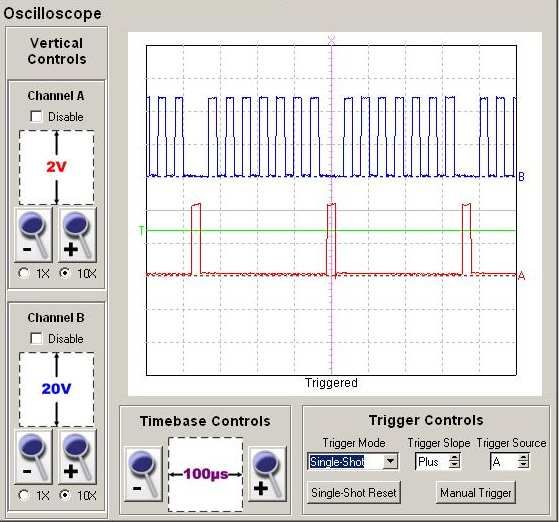The height and width of the screenshot is (522, 559).
Task: Zoom out Channel A vertical scale
Action: coord(33,235)
